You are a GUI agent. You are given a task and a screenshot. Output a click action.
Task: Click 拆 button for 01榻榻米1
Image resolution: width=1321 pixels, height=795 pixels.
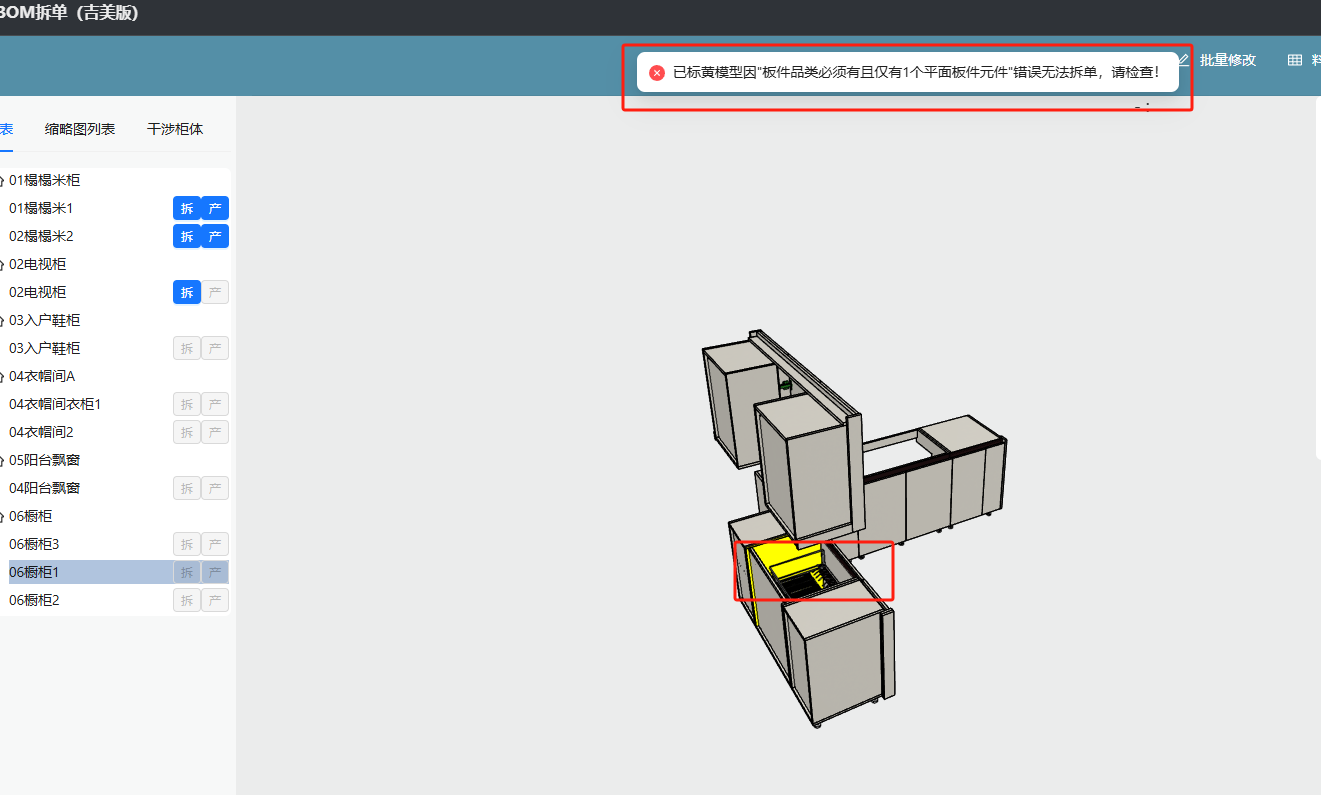point(187,208)
